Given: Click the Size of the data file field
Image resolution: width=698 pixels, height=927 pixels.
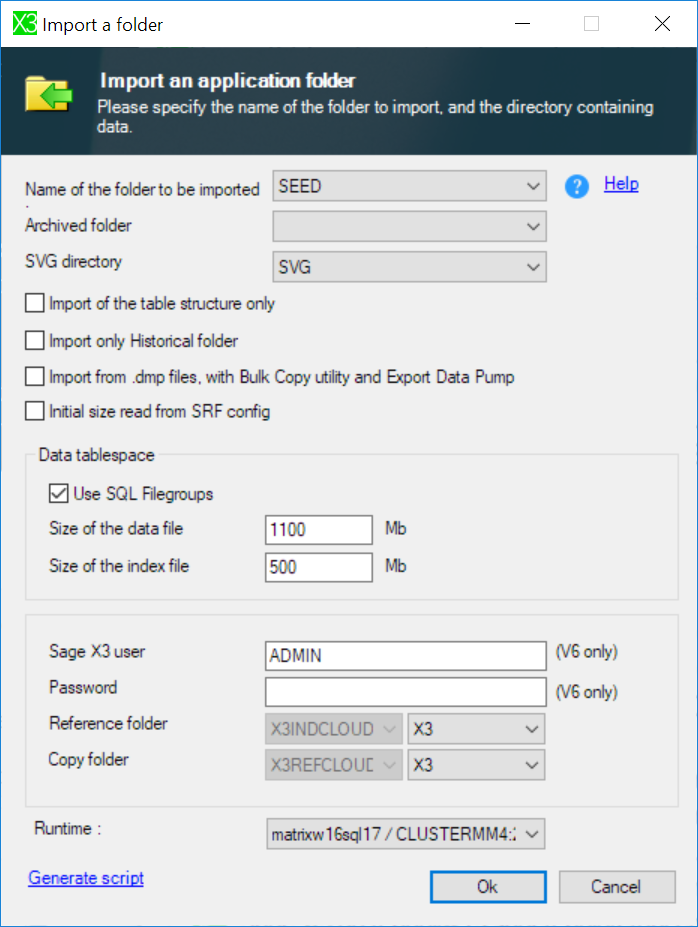Looking at the screenshot, I should [x=319, y=530].
